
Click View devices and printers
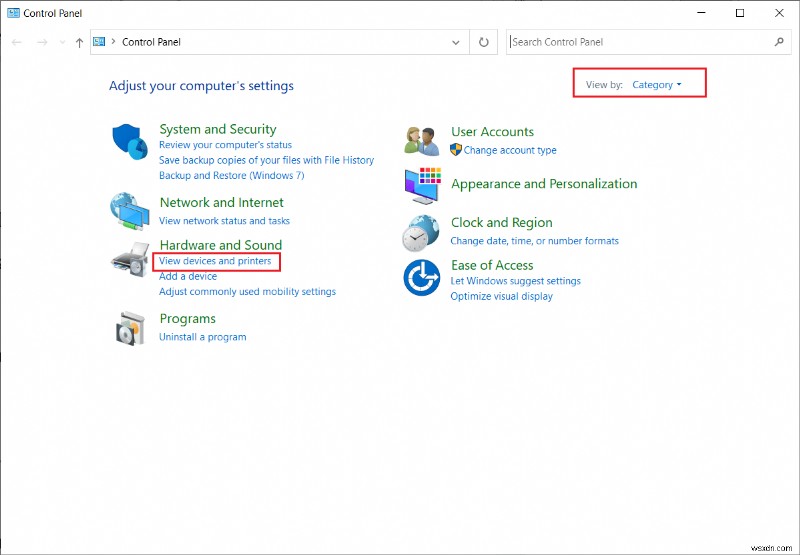click(x=215, y=261)
